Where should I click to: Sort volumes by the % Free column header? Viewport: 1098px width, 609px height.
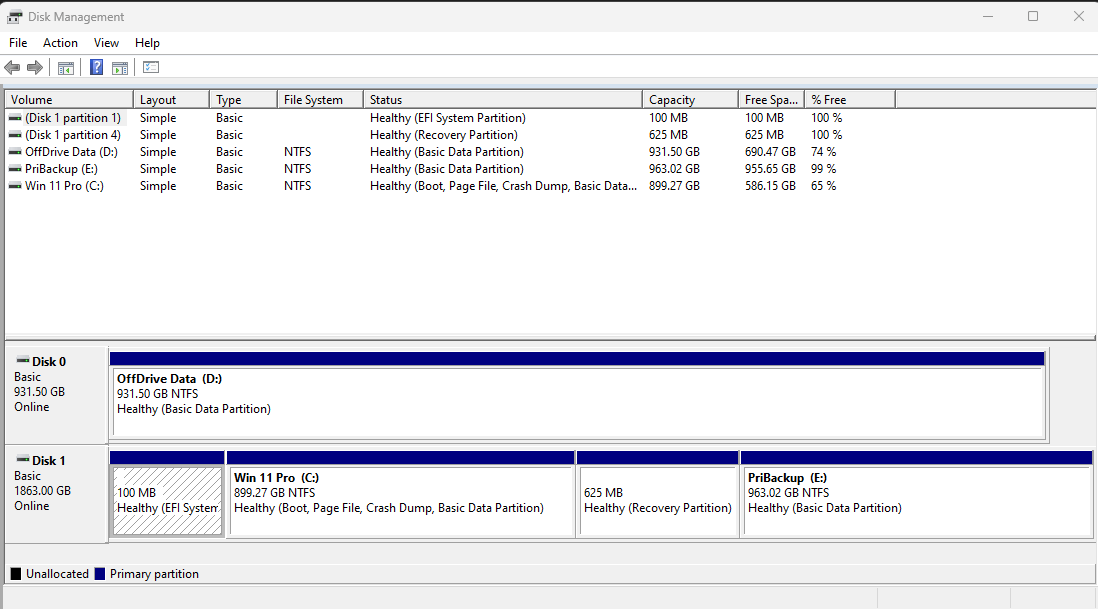(849, 99)
